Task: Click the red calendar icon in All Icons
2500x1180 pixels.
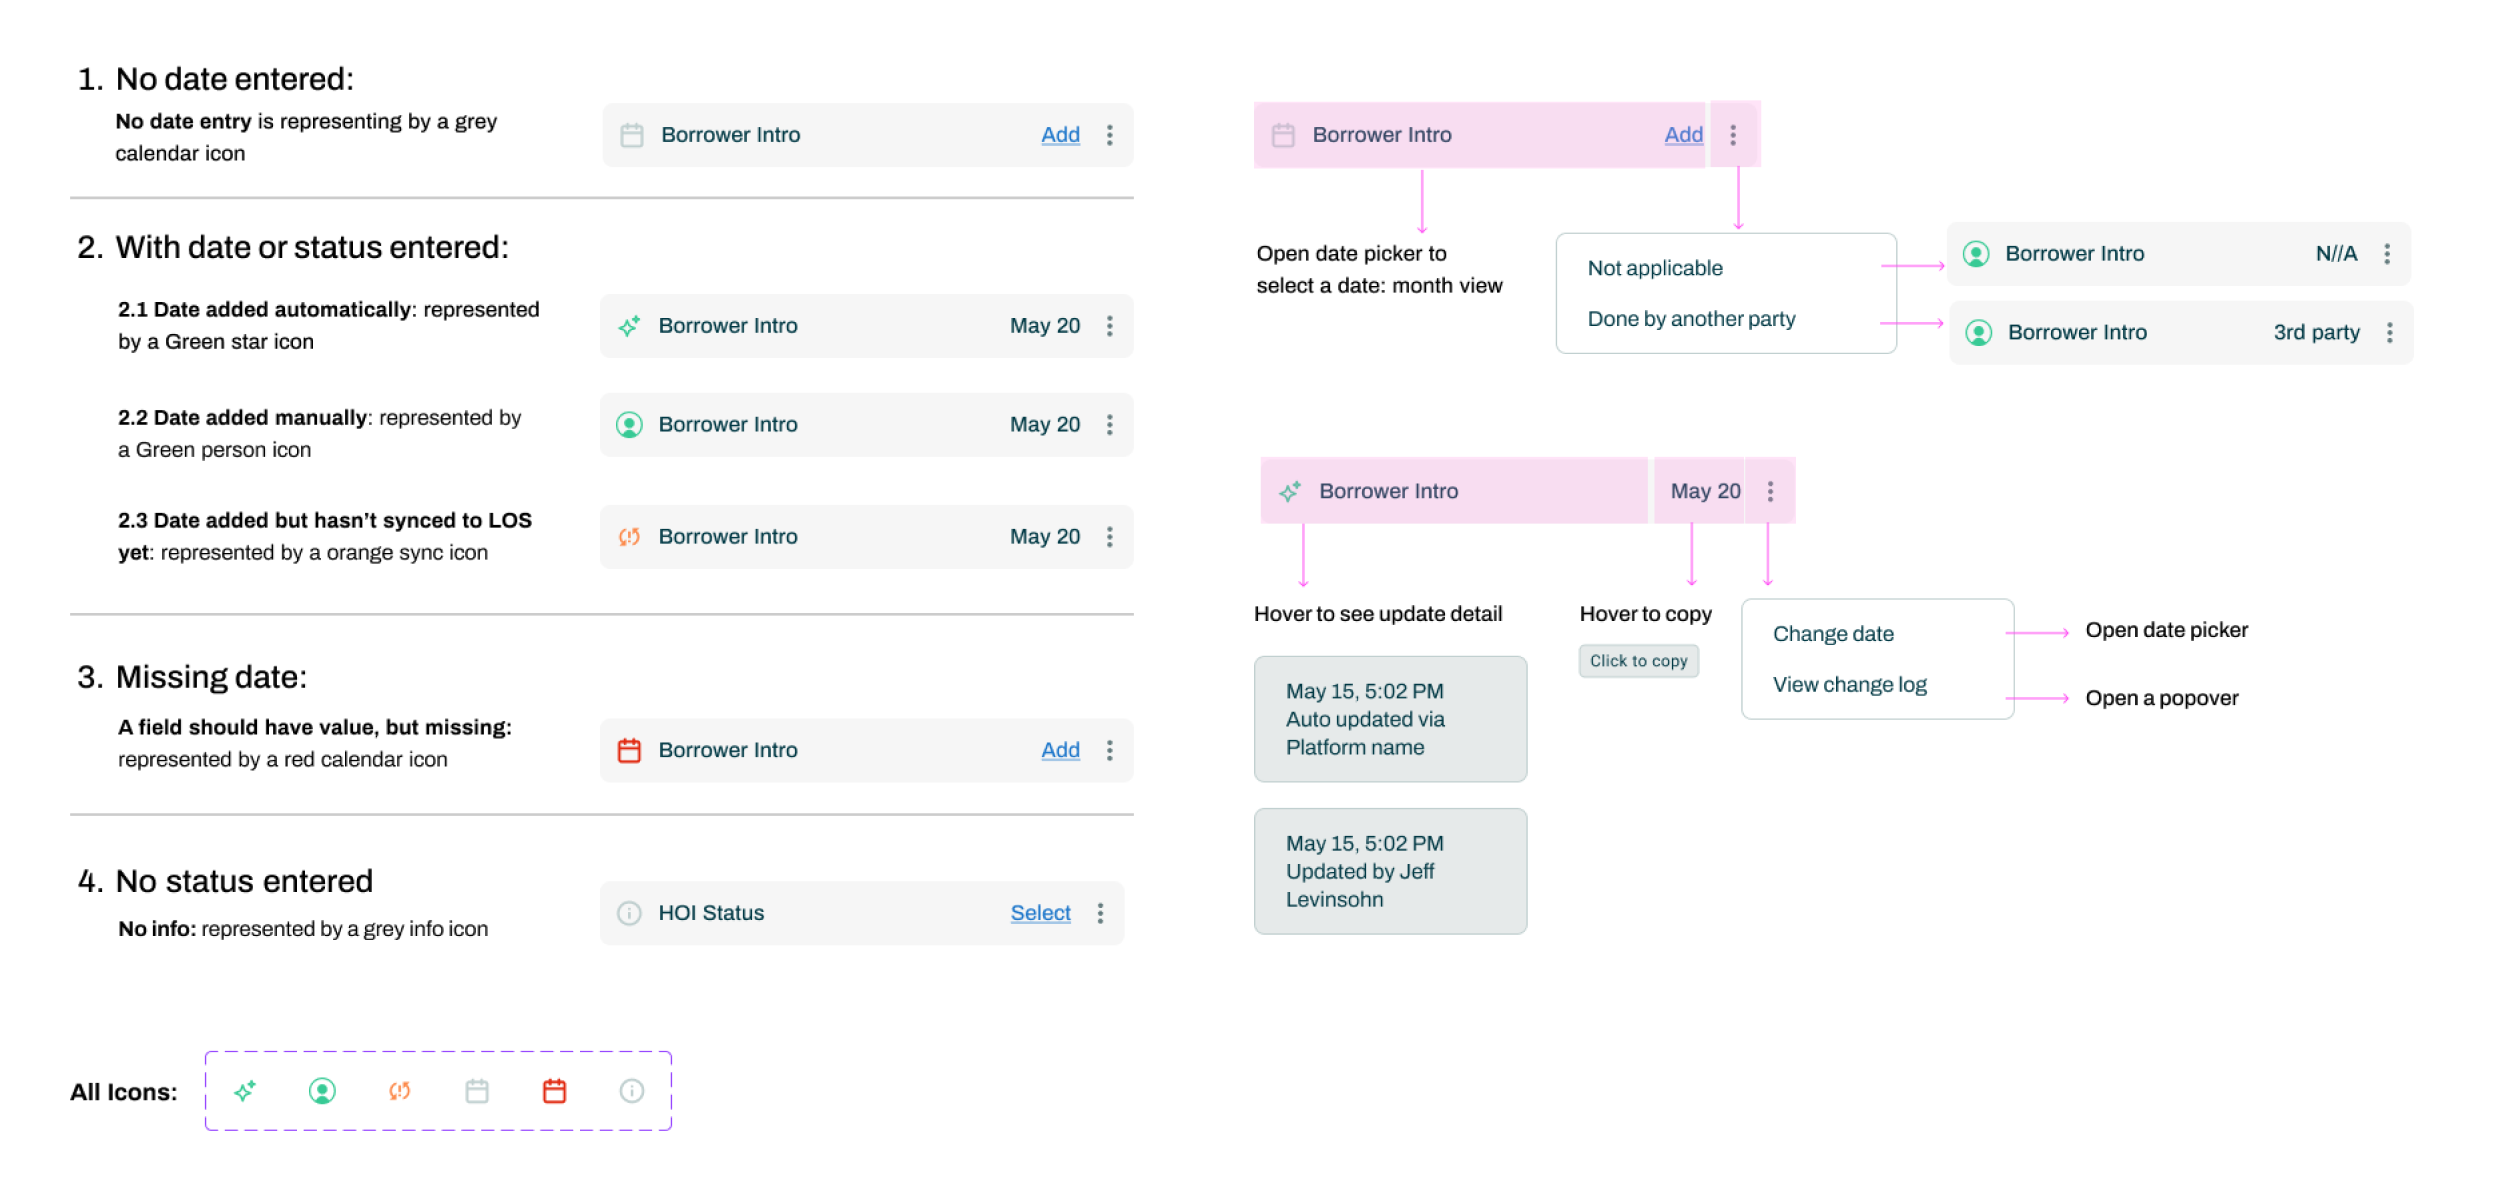Action: point(554,1091)
